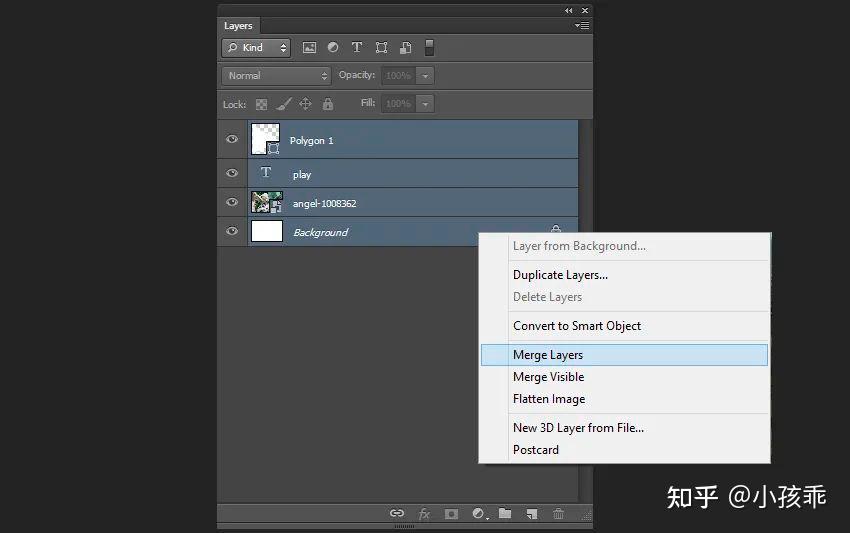850x533 pixels.
Task: Choose Merge Layers from context menu
Action: tap(624, 355)
